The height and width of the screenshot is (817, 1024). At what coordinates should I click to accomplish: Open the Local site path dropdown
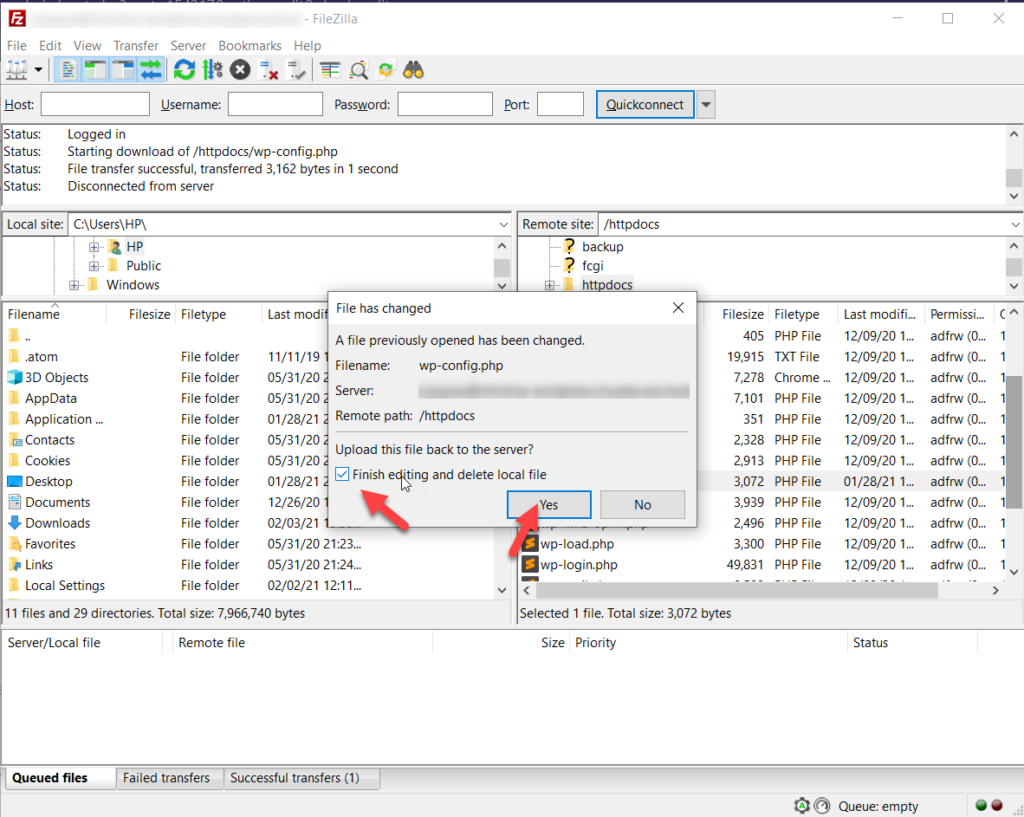click(x=503, y=225)
